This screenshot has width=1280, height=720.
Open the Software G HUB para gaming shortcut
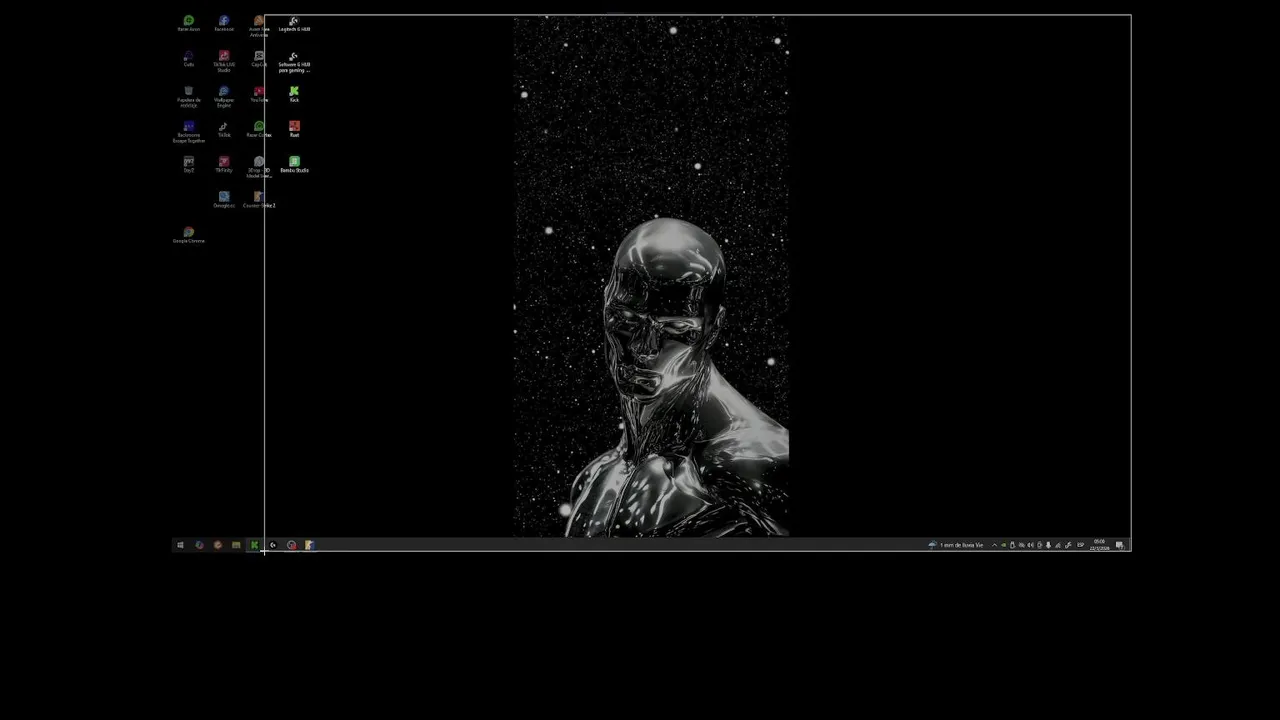tap(294, 61)
